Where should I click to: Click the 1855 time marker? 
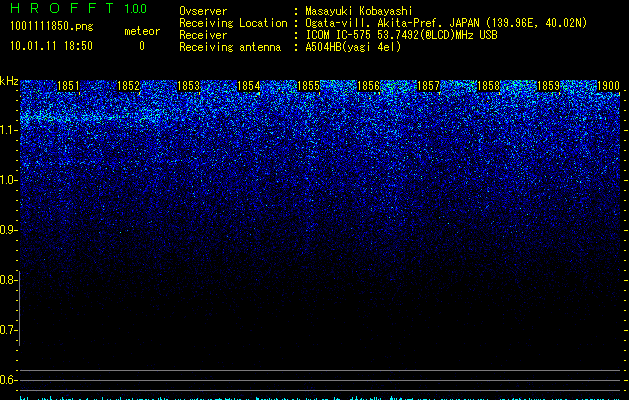point(308,86)
